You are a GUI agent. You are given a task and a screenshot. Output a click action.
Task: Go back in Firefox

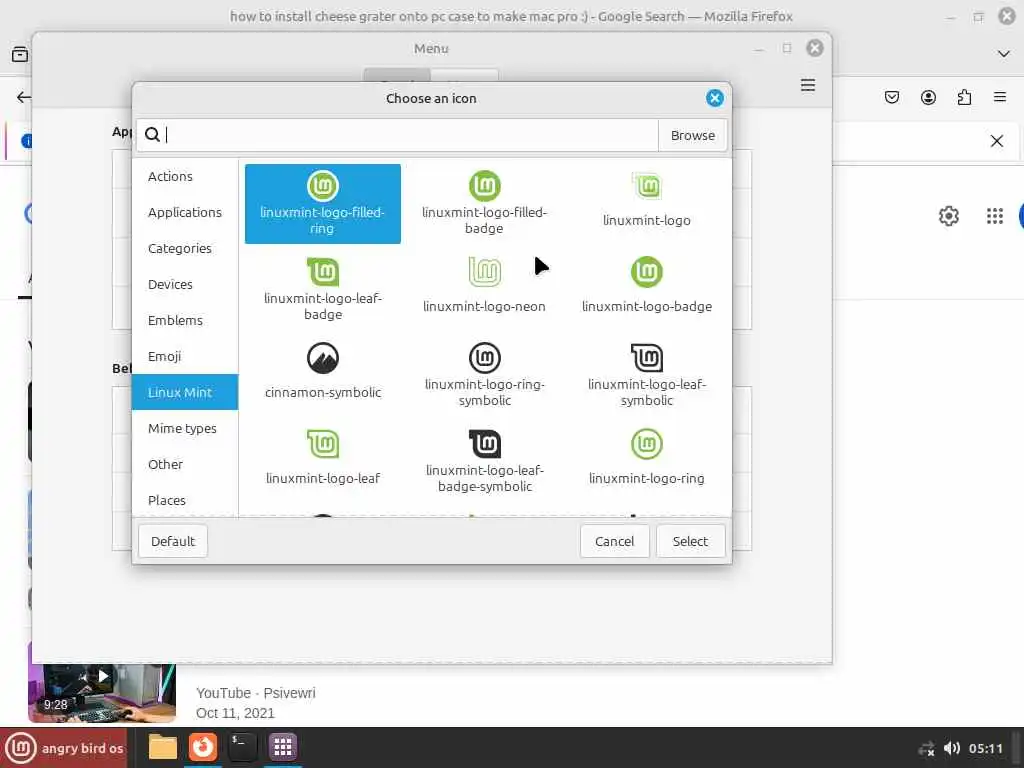pyautogui.click(x=24, y=97)
